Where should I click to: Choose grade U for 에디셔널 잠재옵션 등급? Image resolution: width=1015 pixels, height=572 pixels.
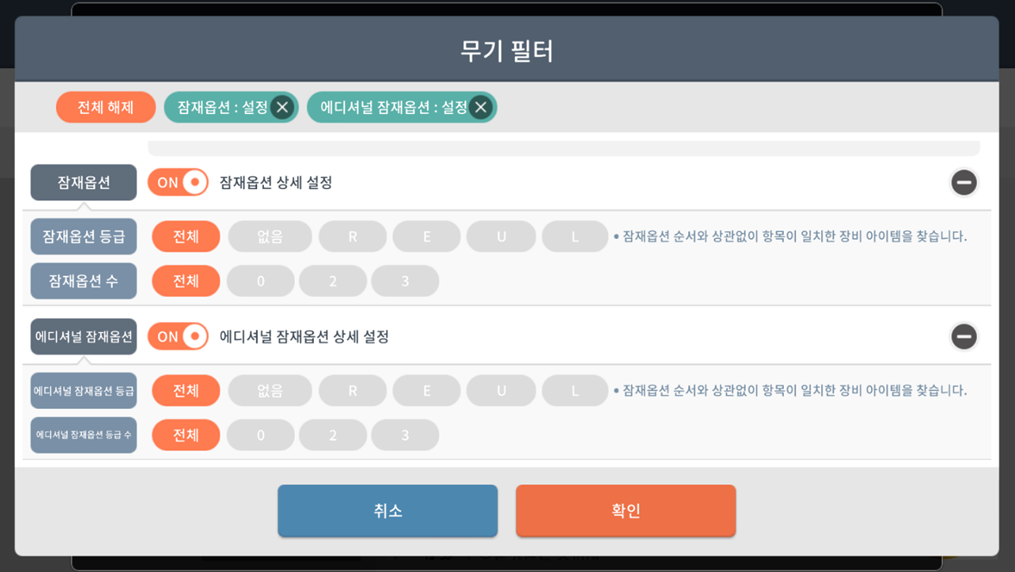coord(501,390)
